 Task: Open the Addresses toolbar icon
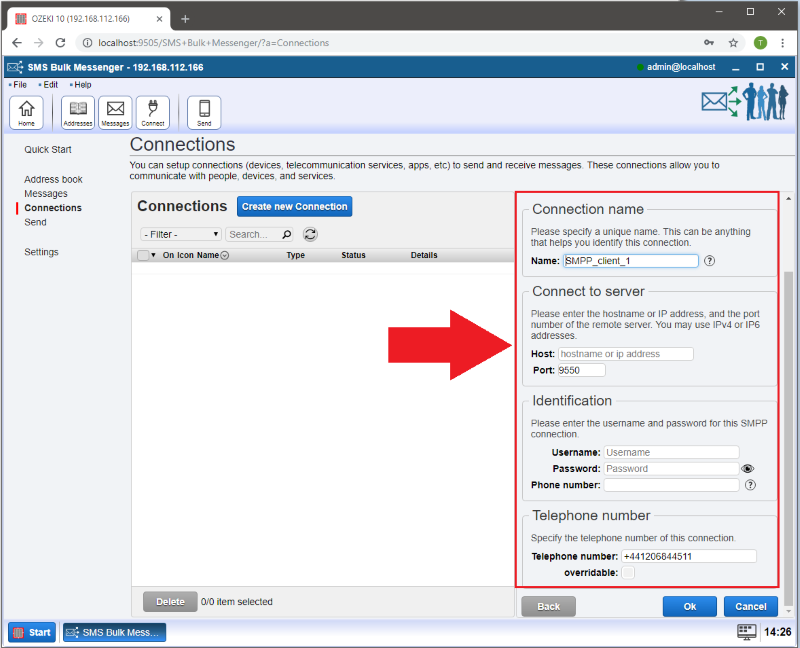78,112
